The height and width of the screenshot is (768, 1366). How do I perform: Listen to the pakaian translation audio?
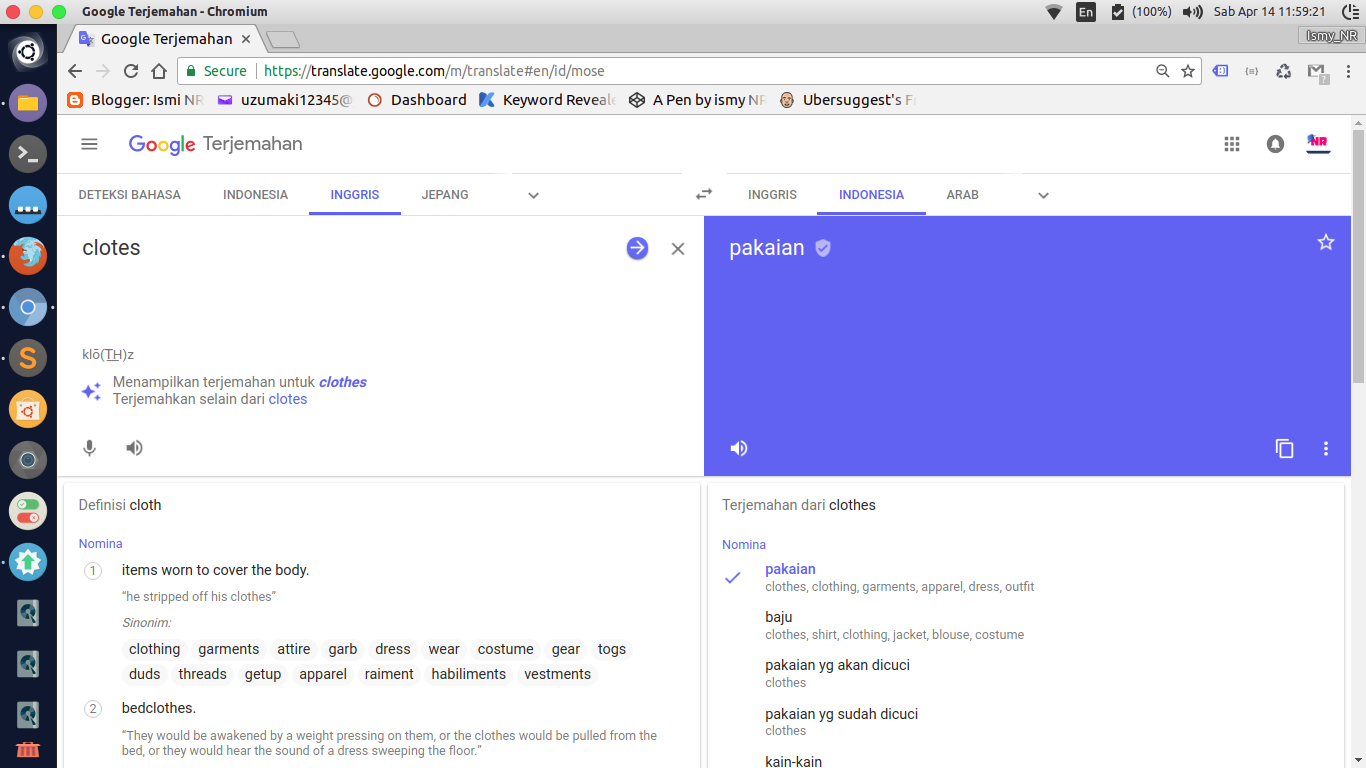pos(739,448)
